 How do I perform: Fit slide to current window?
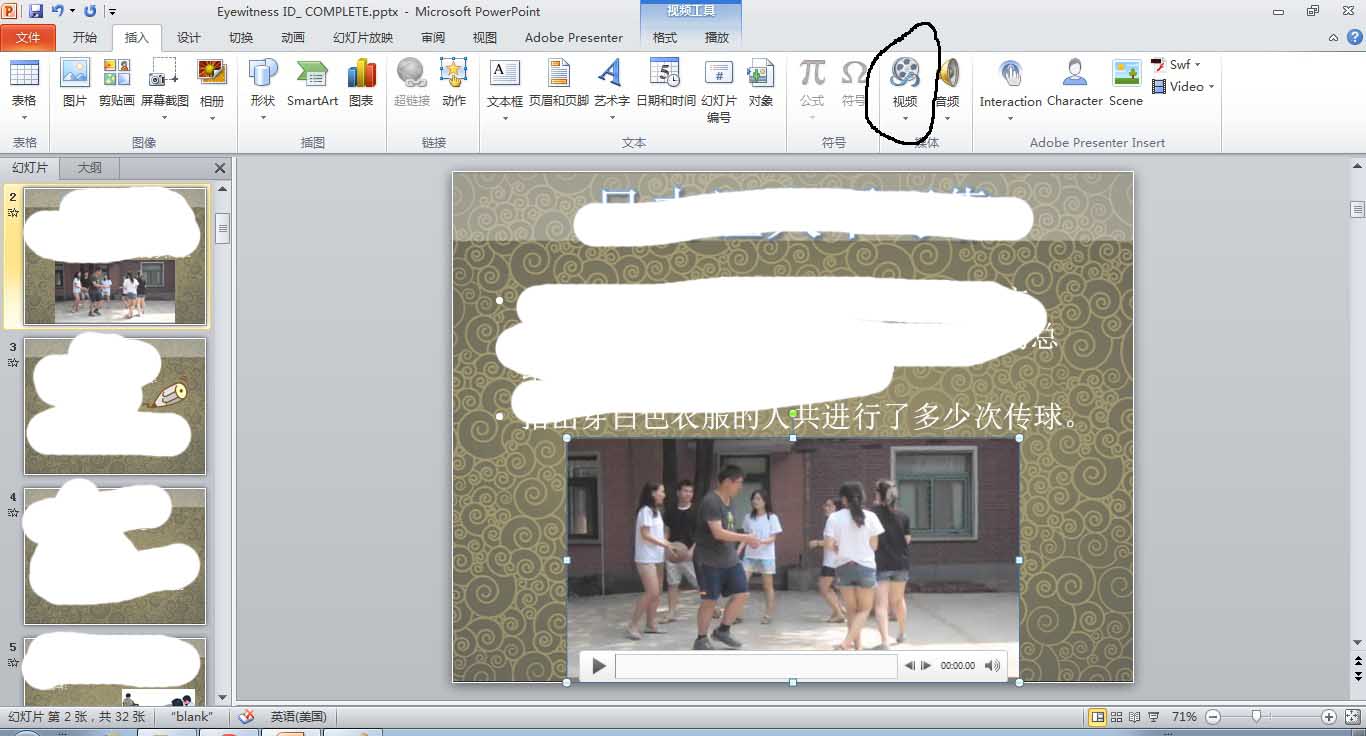pos(1351,717)
